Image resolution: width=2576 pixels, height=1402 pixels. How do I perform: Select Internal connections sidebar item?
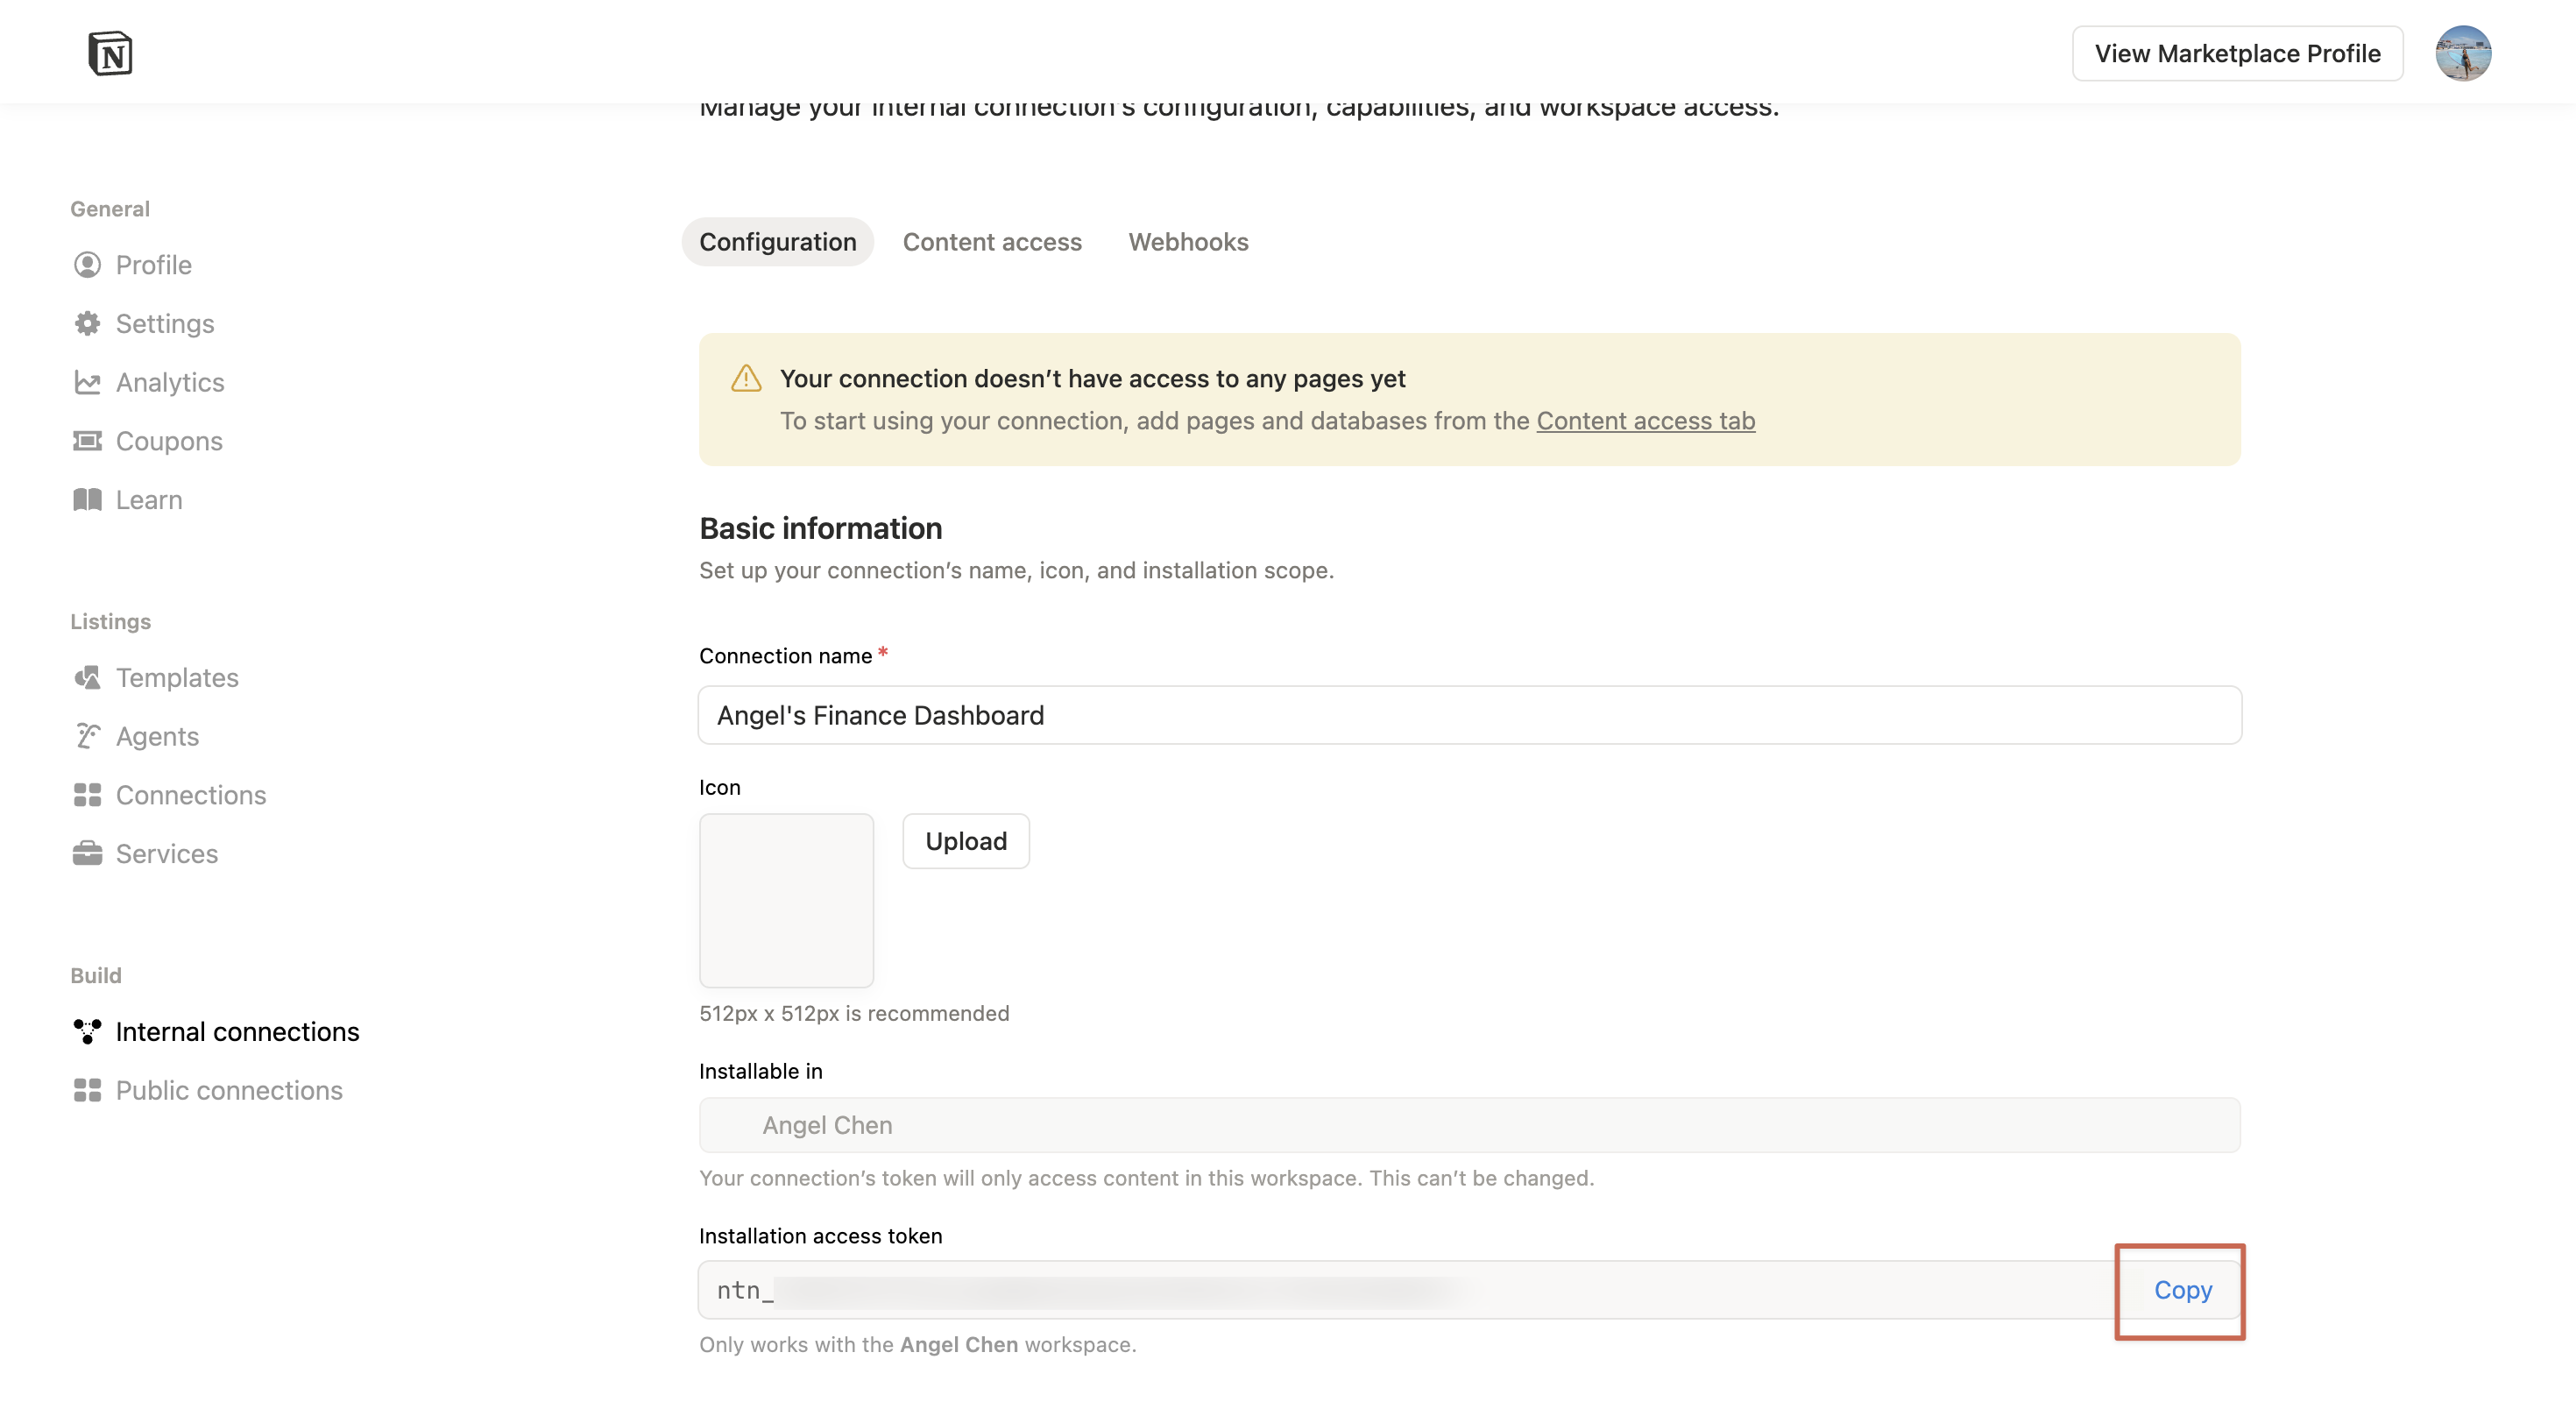pyautogui.click(x=236, y=1031)
